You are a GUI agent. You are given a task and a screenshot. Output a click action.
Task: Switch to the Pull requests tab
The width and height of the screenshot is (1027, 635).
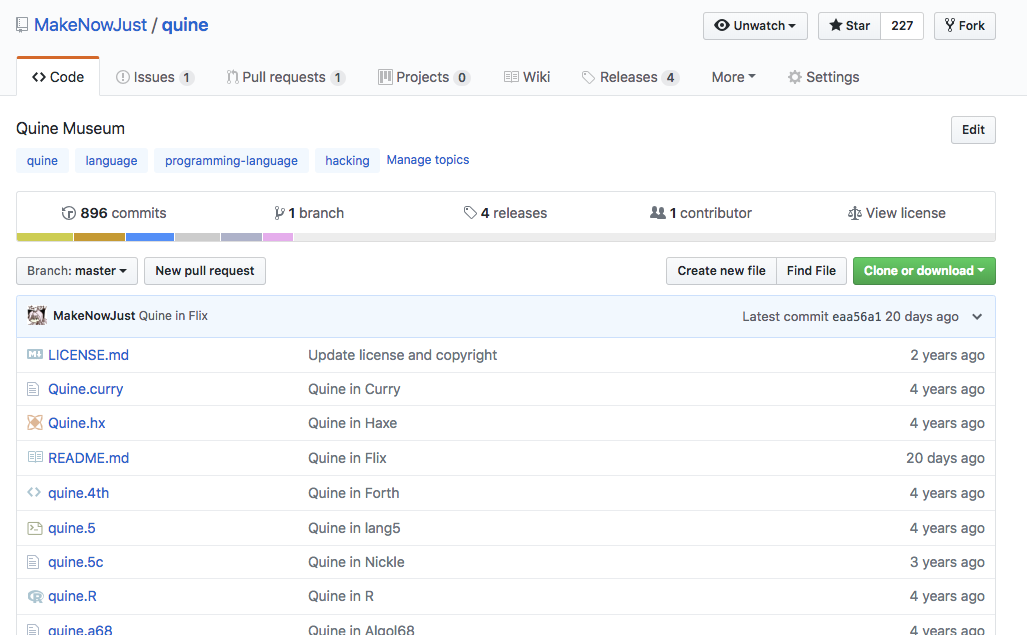click(x=286, y=77)
